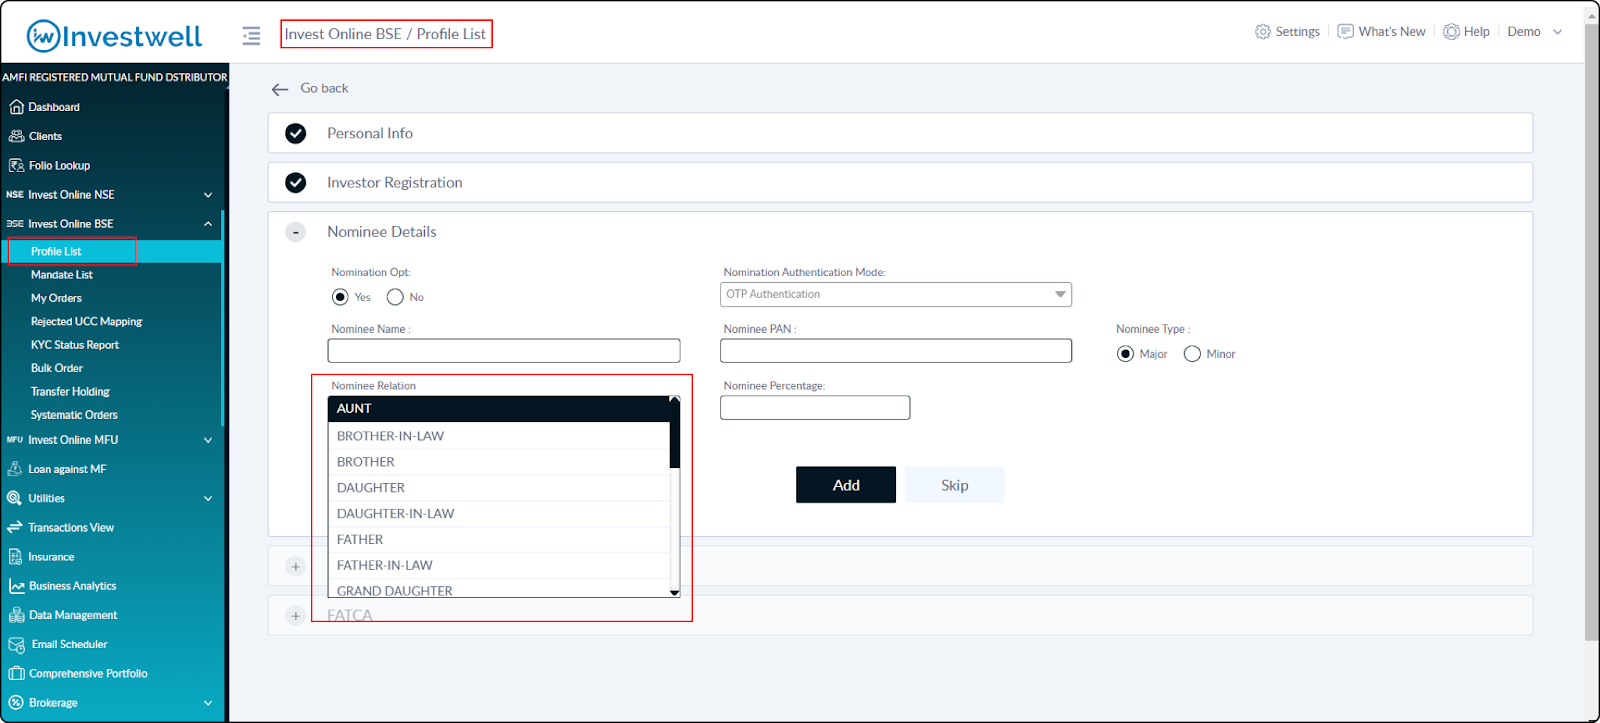
Task: Select No for Nomination Opt
Action: (395, 297)
